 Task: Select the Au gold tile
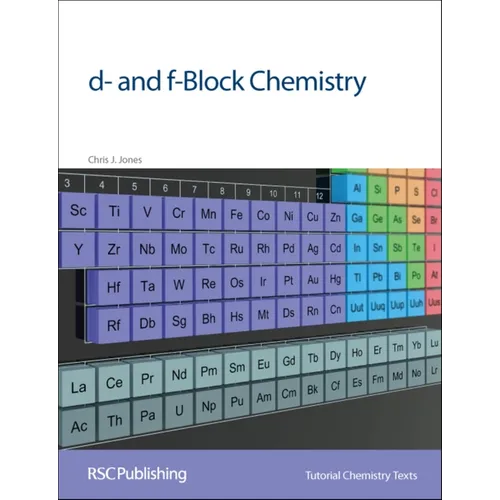[313, 280]
